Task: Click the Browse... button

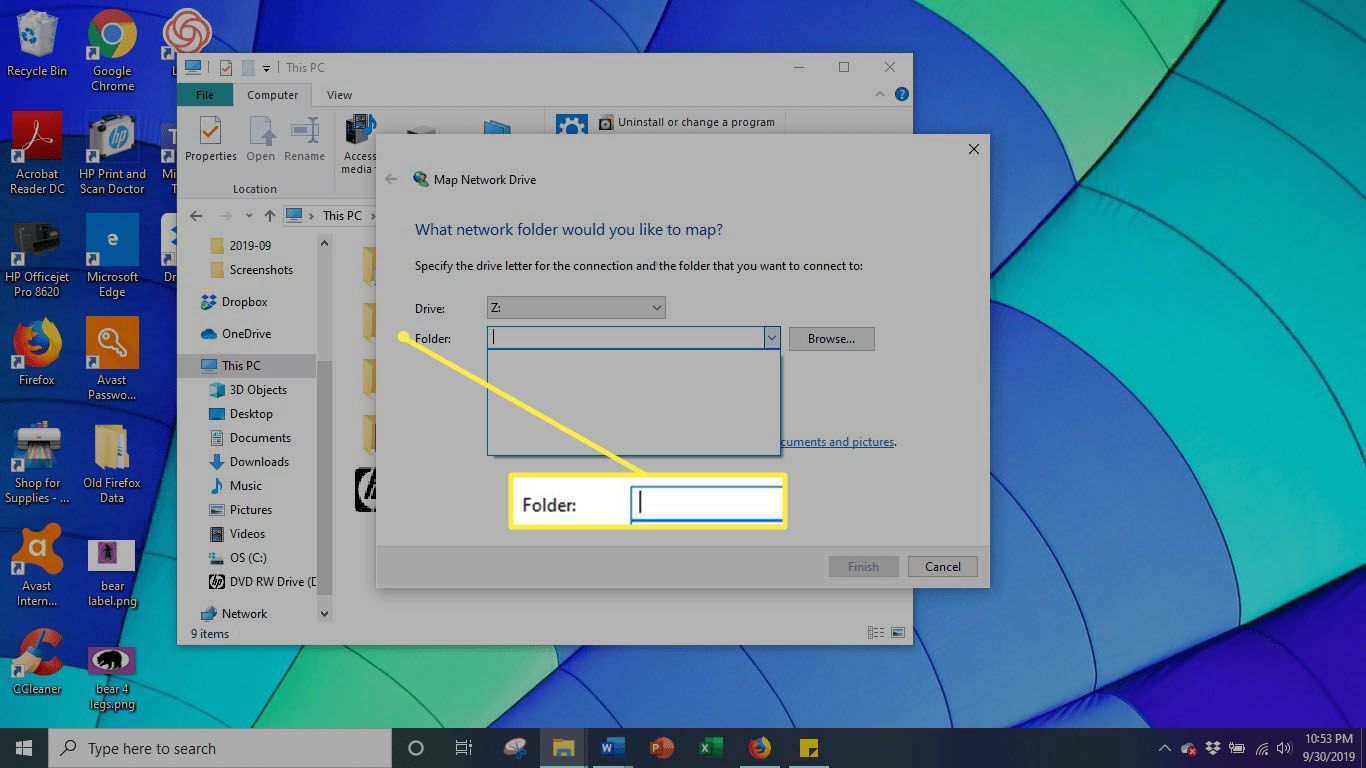Action: click(832, 339)
